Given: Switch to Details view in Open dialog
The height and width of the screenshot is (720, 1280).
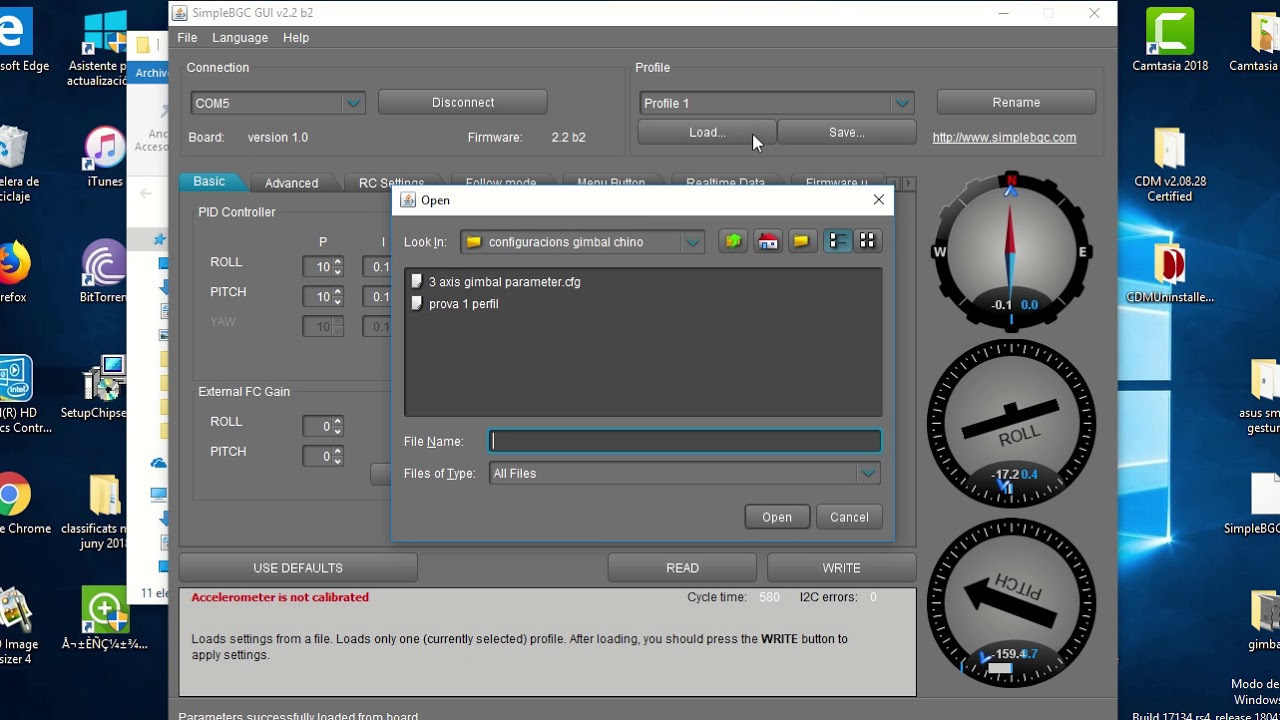Looking at the screenshot, I should point(867,241).
